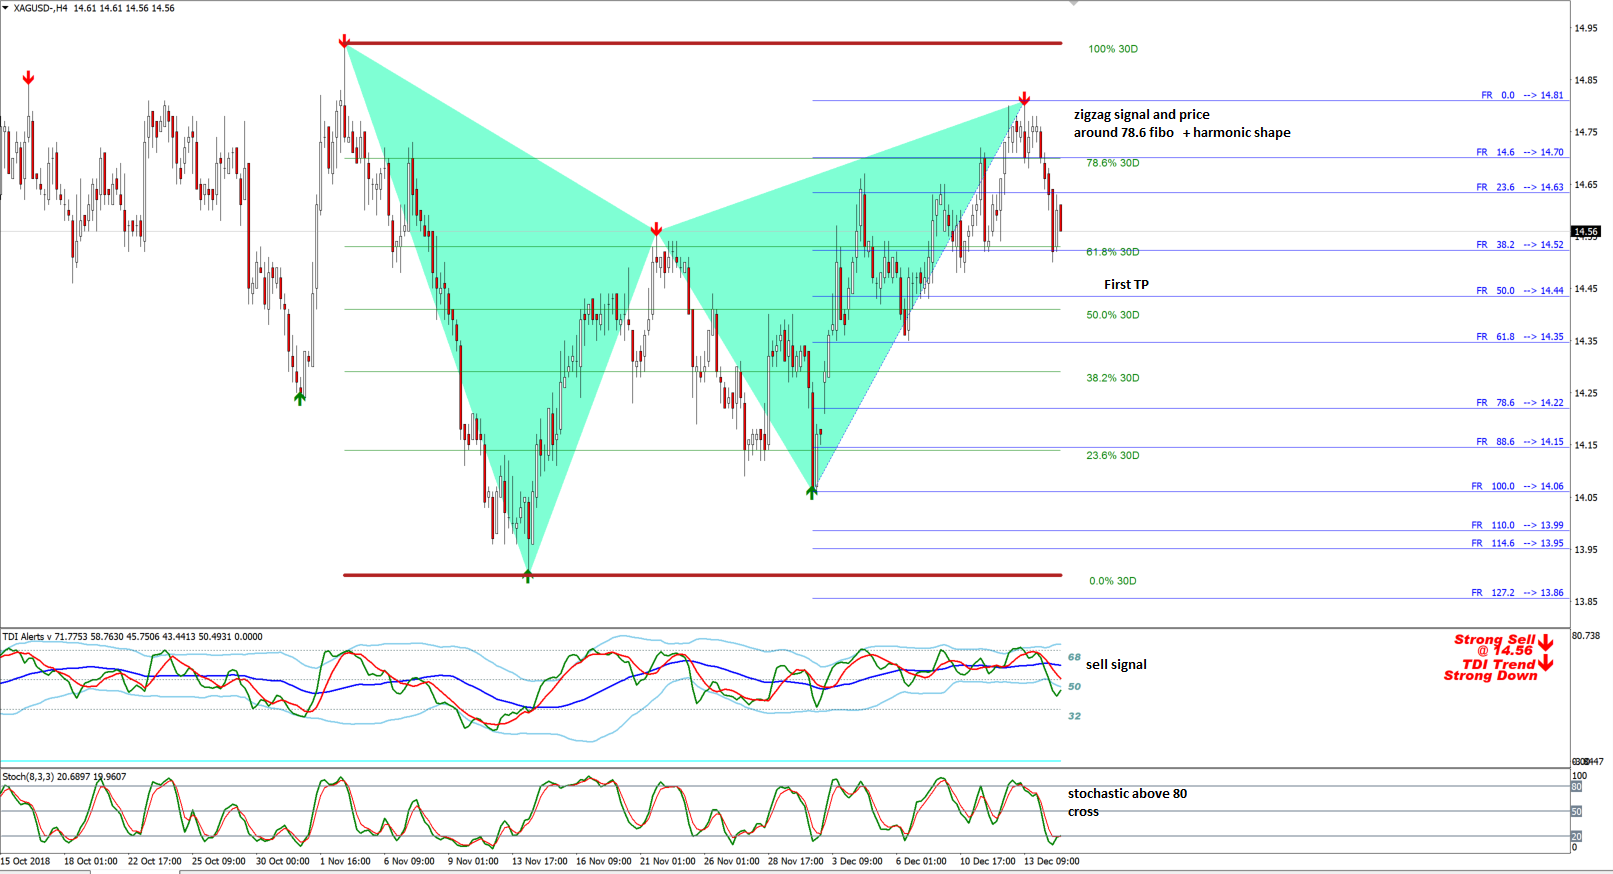Select the green up arrow on the 0.0% 30D line

(528, 576)
